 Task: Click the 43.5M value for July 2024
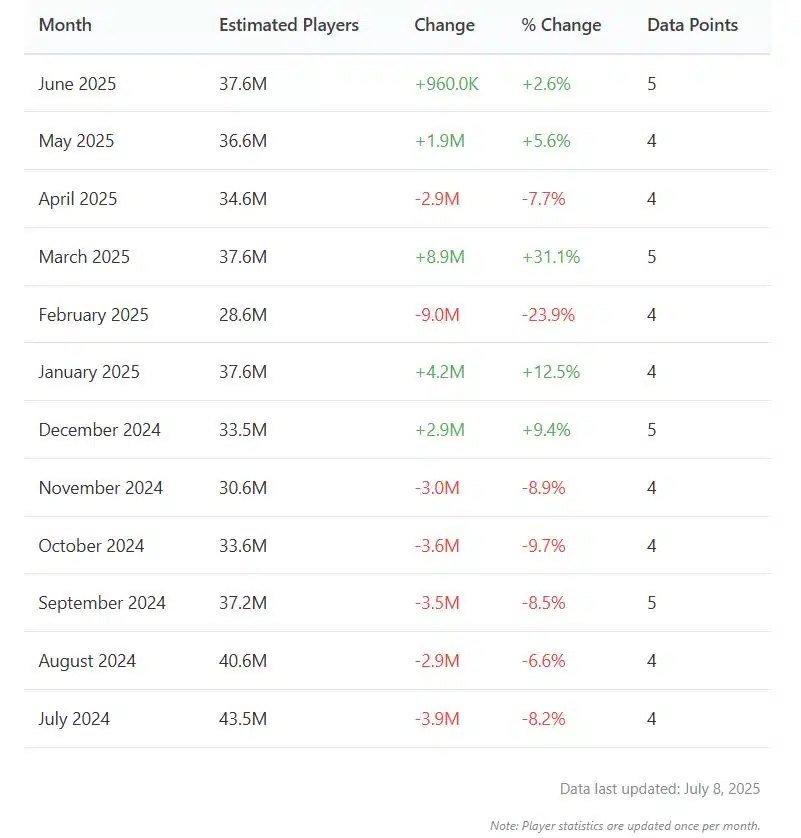[243, 719]
